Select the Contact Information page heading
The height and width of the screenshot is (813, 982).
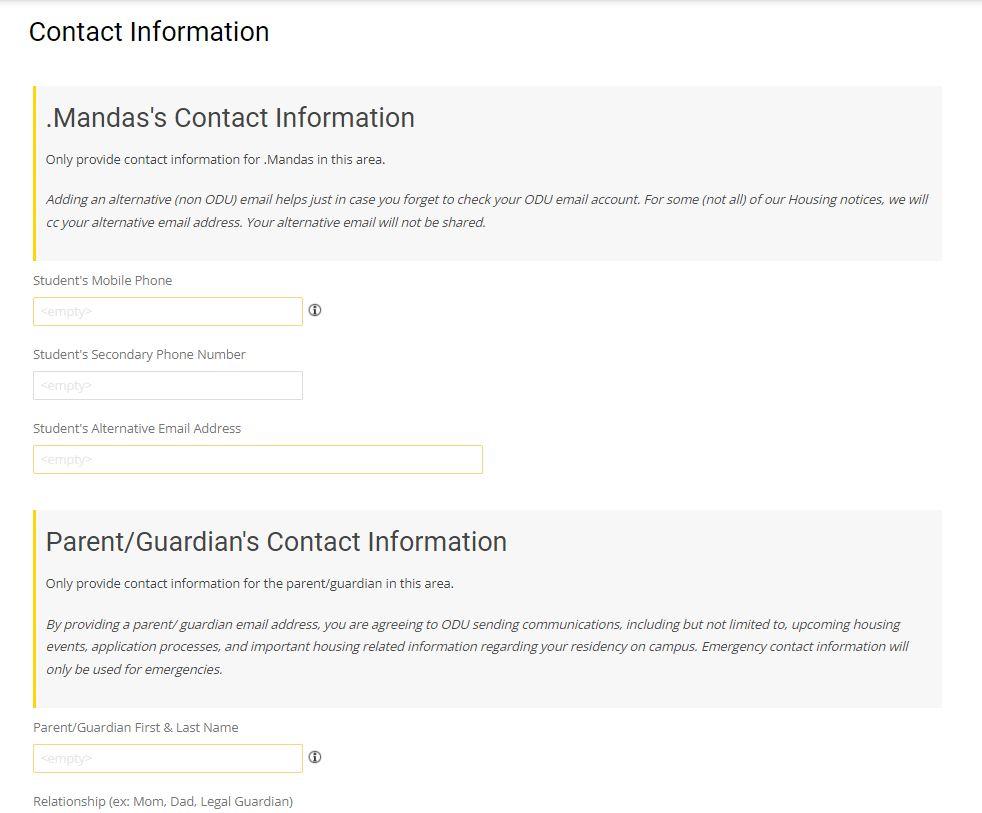pos(150,32)
